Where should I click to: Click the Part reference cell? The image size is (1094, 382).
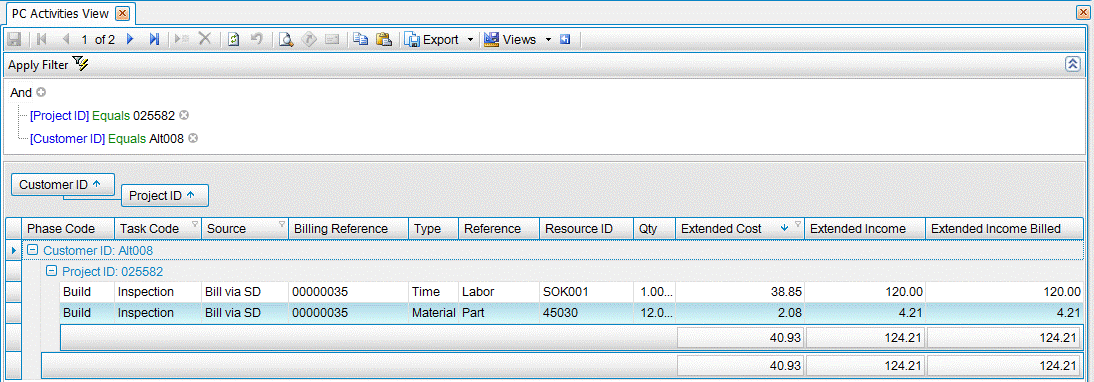499,313
